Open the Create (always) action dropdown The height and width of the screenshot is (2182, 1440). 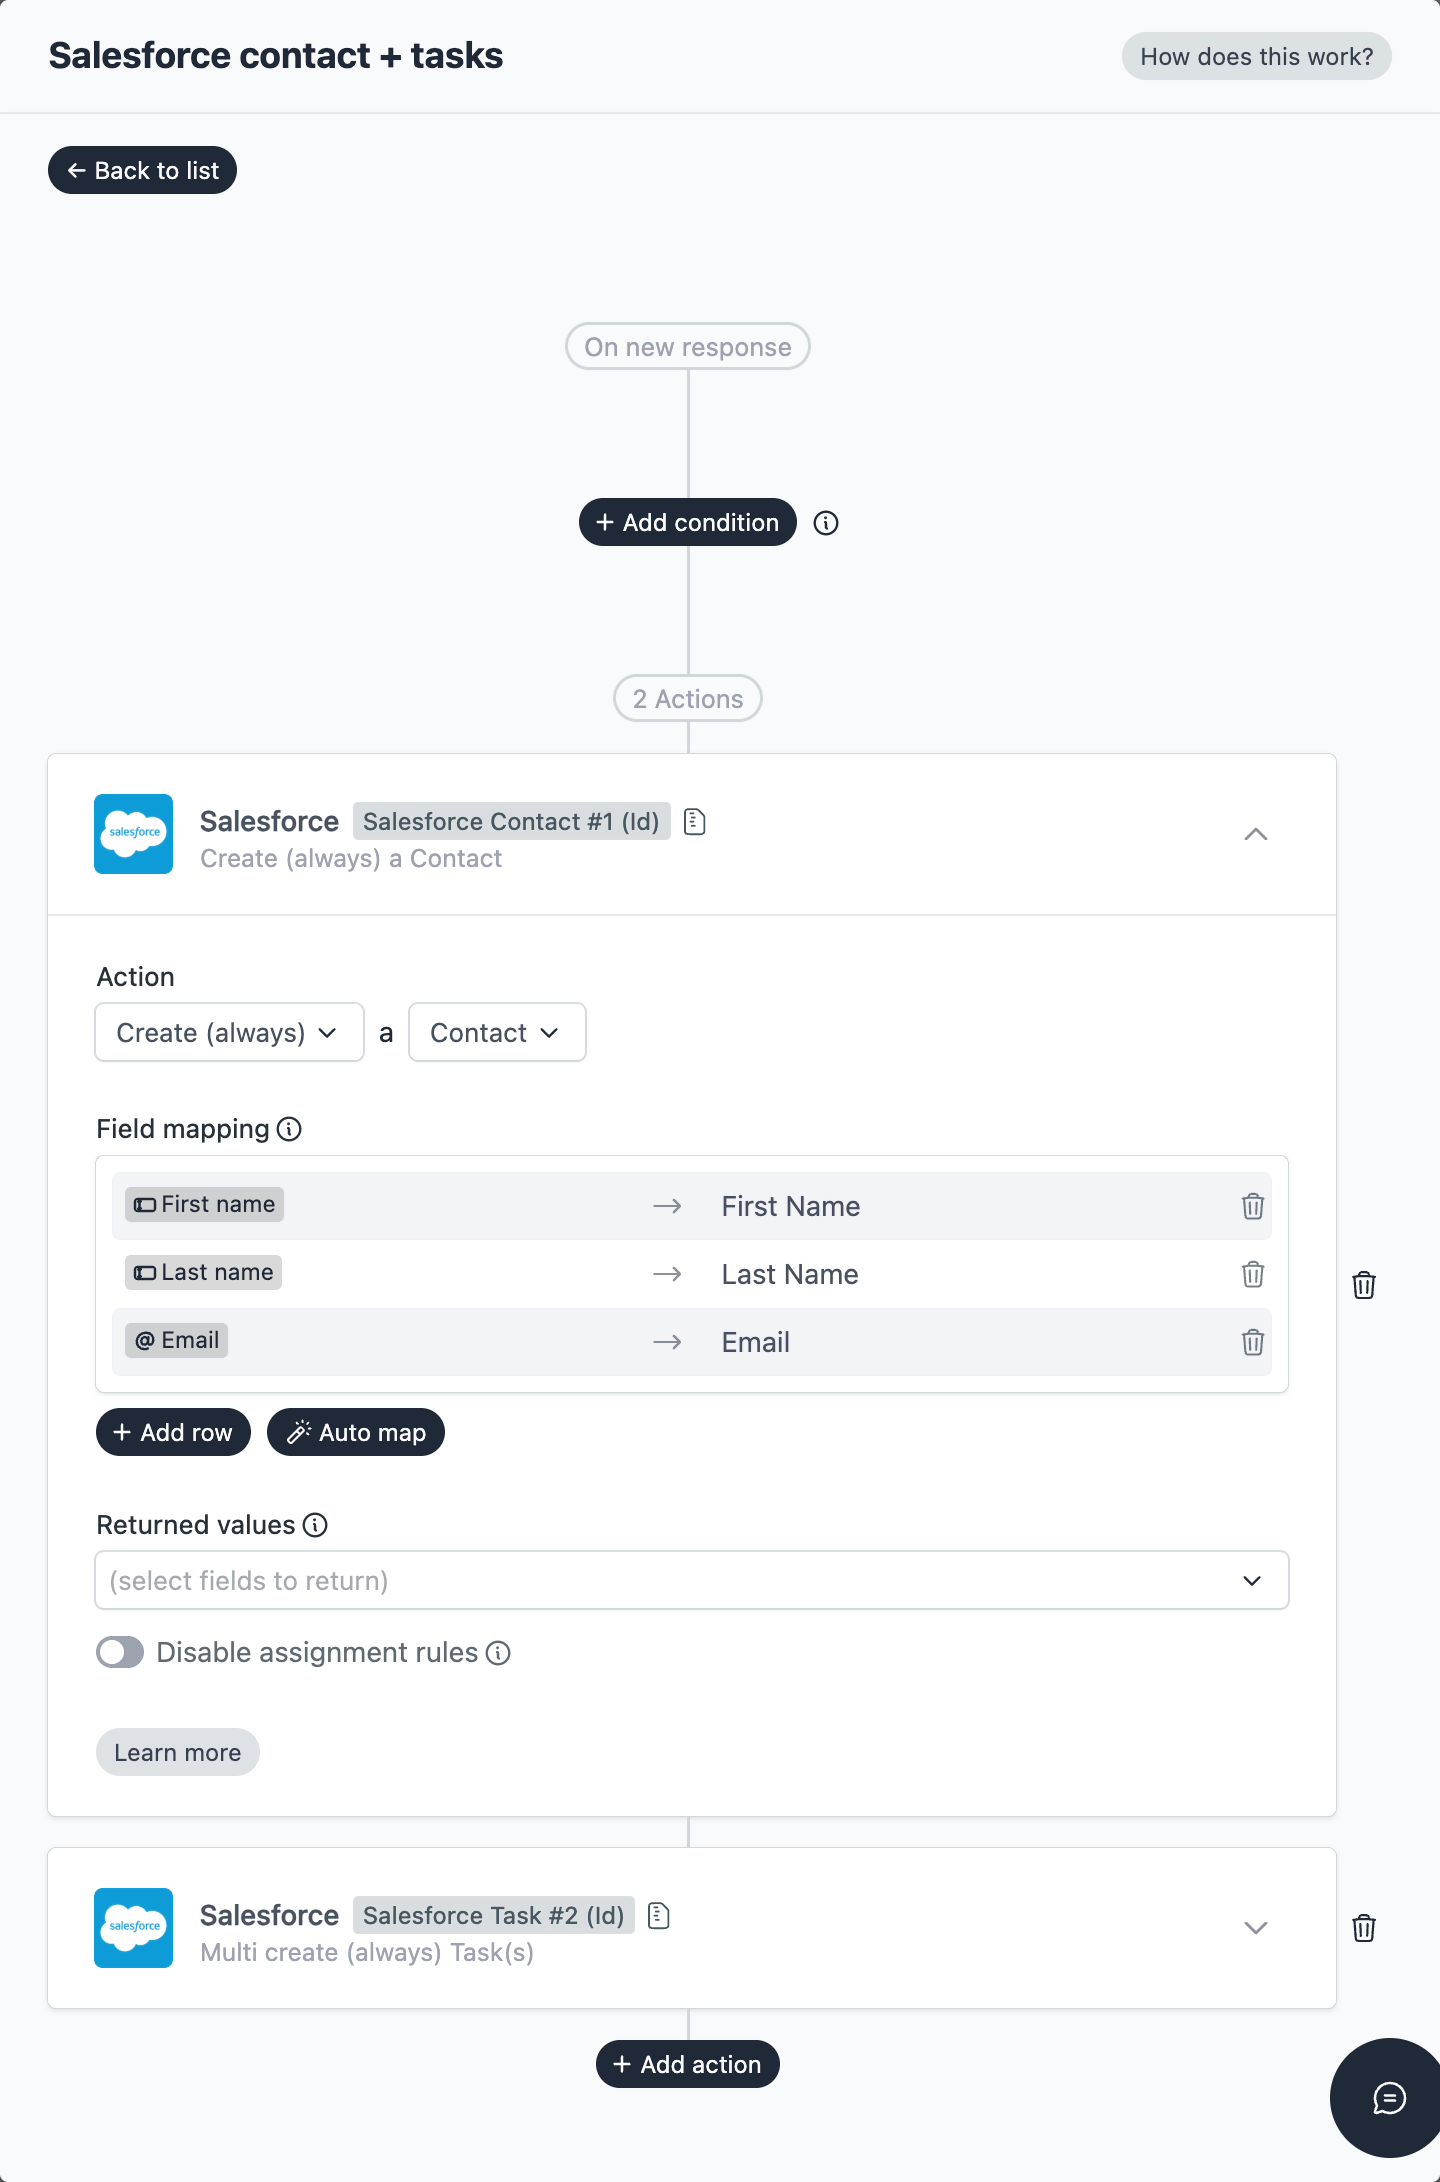click(x=229, y=1032)
